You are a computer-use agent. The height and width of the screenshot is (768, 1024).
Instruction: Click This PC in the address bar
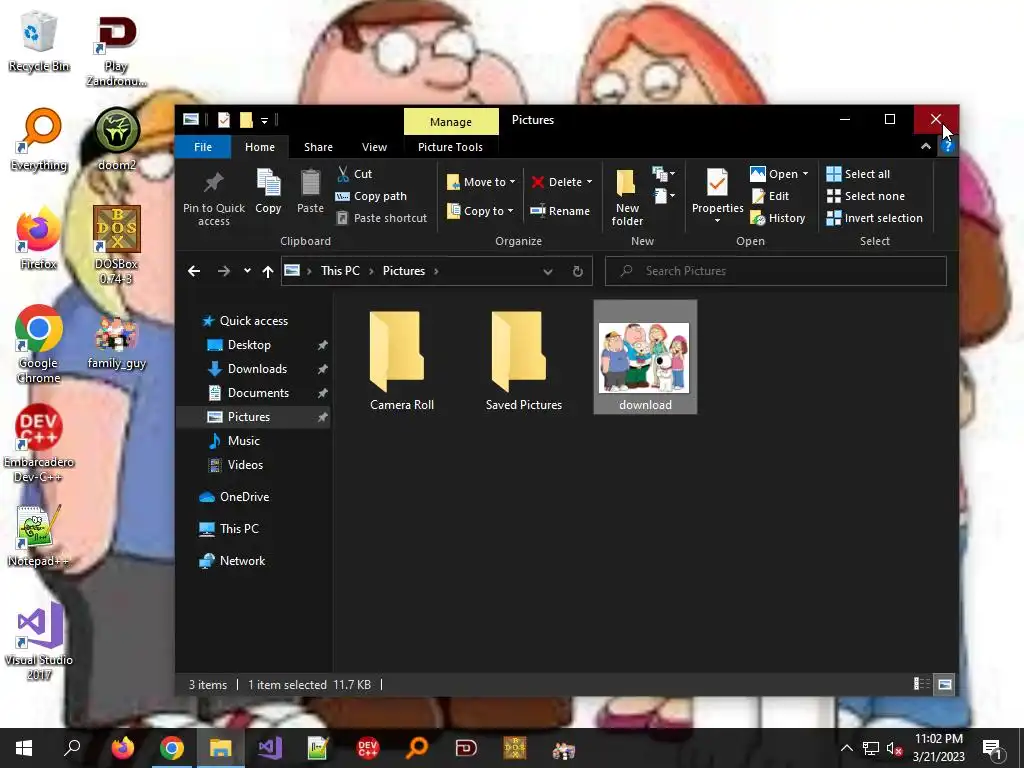340,271
